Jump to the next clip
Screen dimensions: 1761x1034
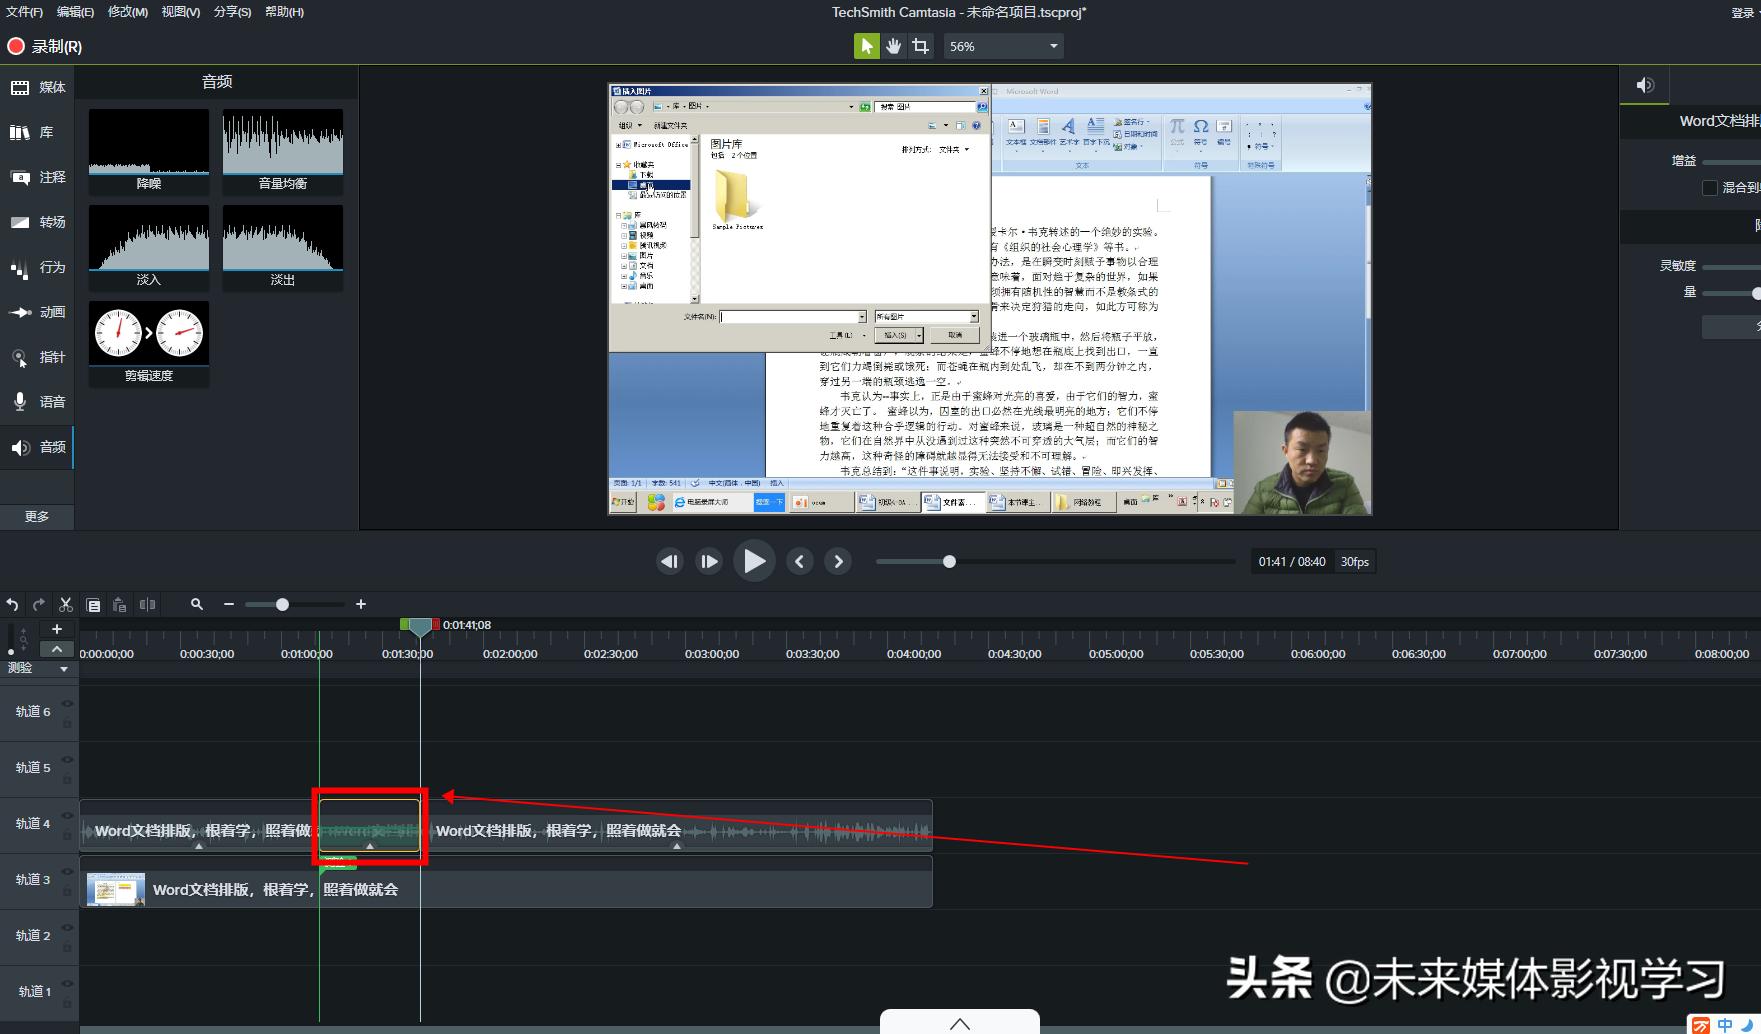(838, 562)
